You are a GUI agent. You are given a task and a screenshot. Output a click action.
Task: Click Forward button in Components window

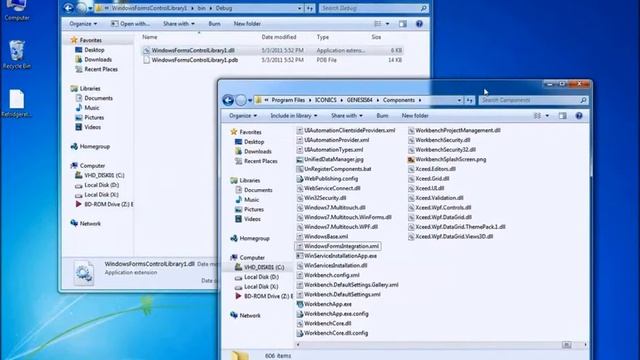pyautogui.click(x=241, y=100)
